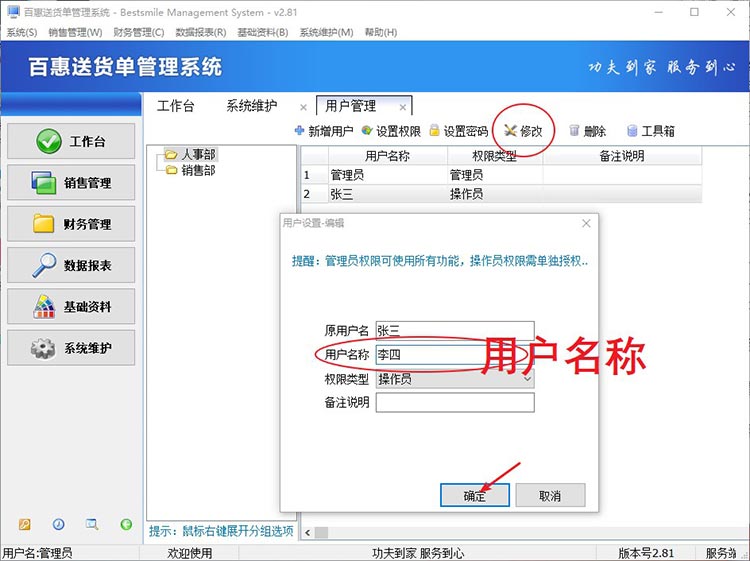Open 设置权限 from the toolbar
Image resolution: width=750 pixels, height=561 pixels.
391,131
